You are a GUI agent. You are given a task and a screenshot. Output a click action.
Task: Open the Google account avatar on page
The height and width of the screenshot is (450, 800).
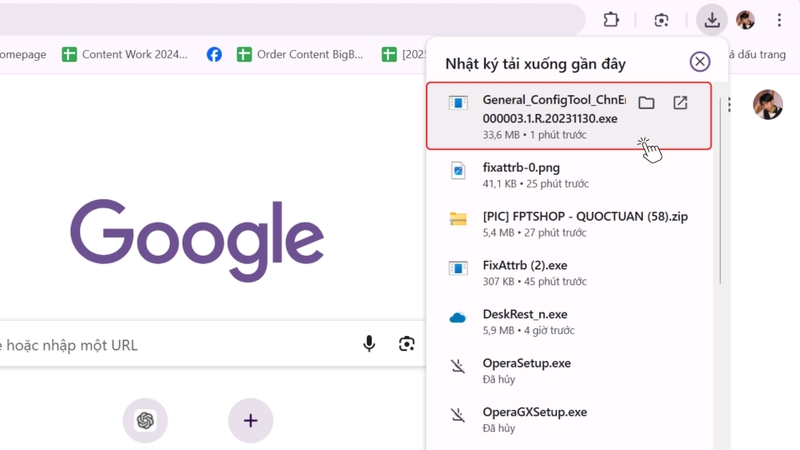(767, 105)
